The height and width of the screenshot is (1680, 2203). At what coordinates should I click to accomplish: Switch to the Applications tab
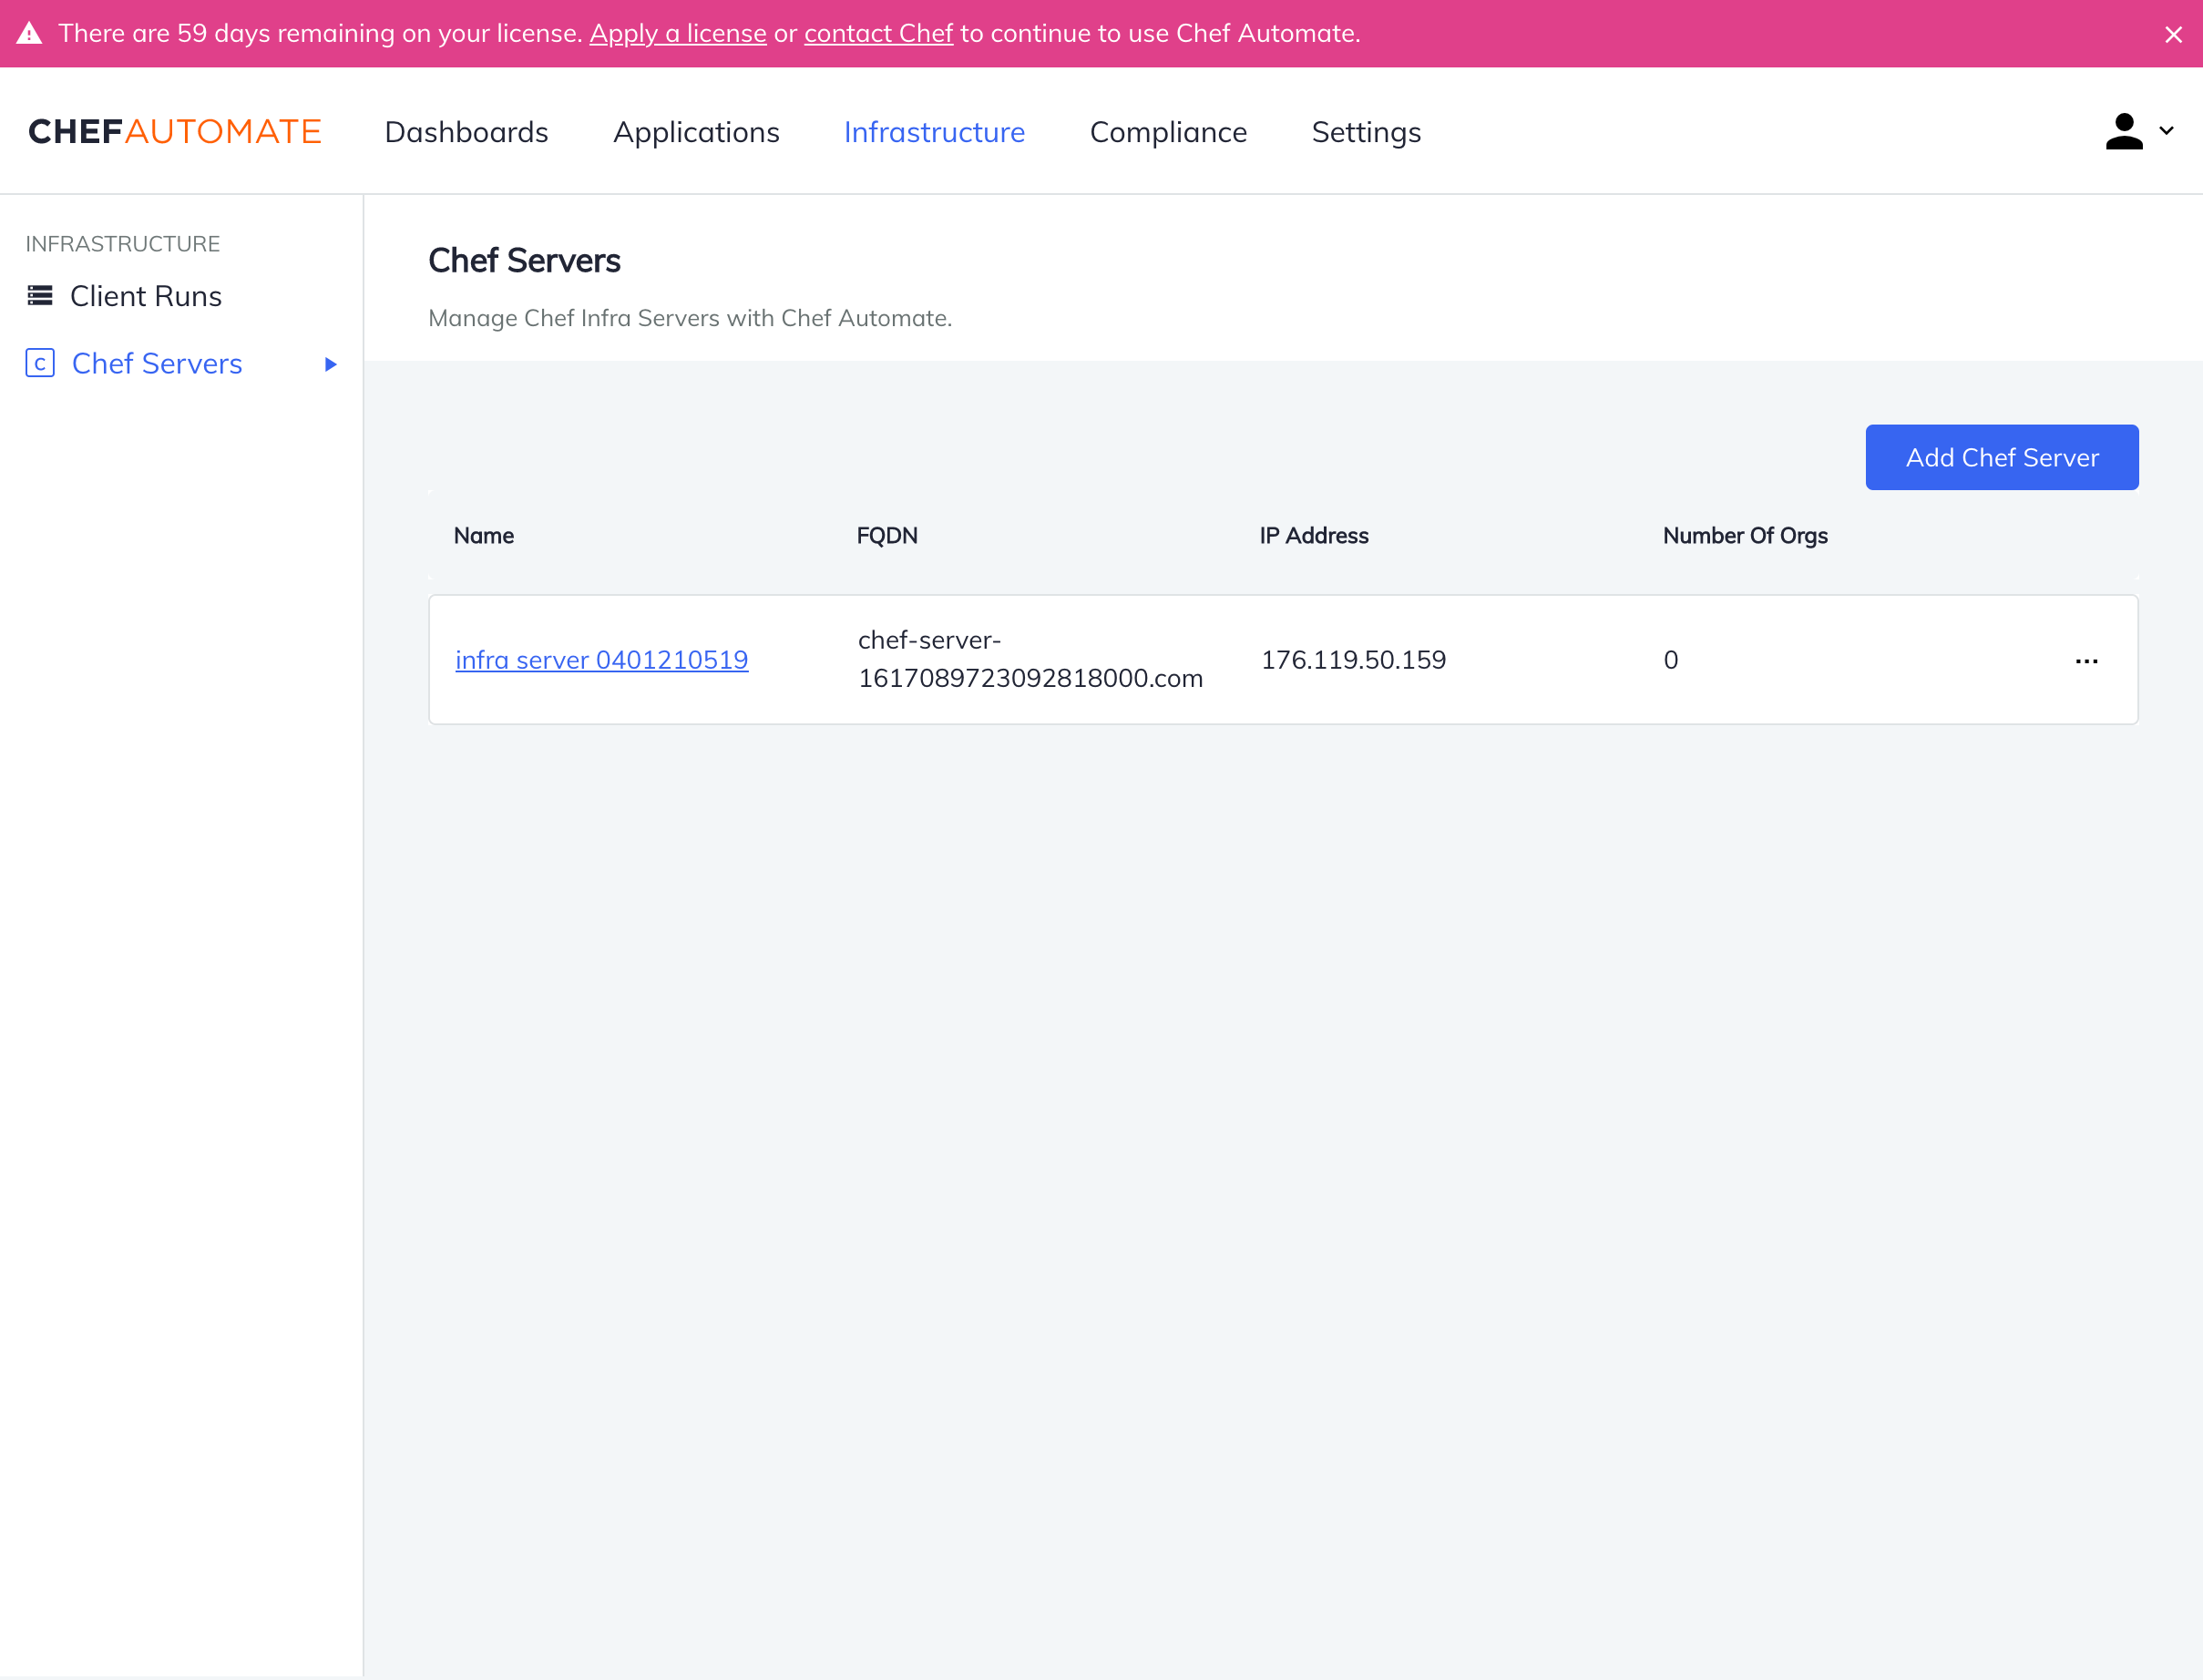pos(696,132)
